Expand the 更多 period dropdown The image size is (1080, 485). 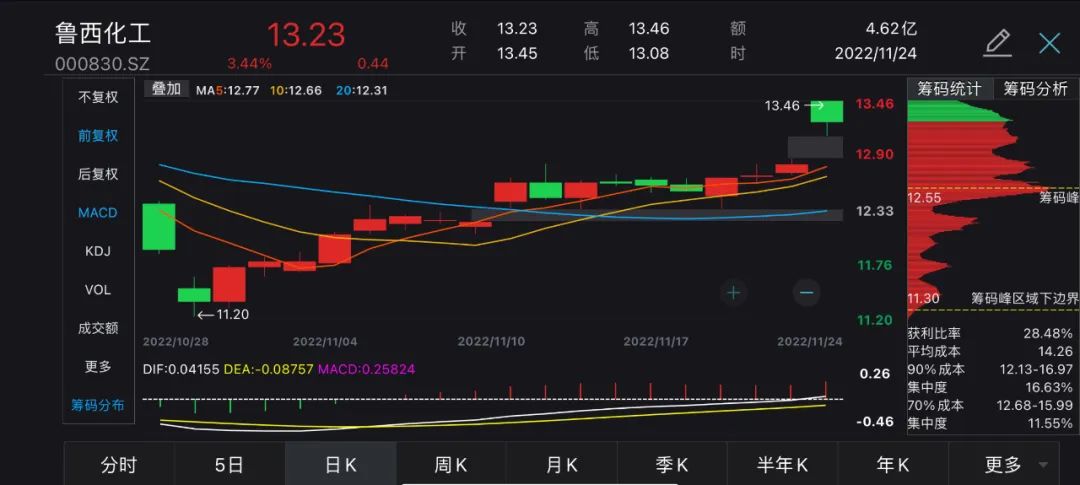coord(1015,464)
